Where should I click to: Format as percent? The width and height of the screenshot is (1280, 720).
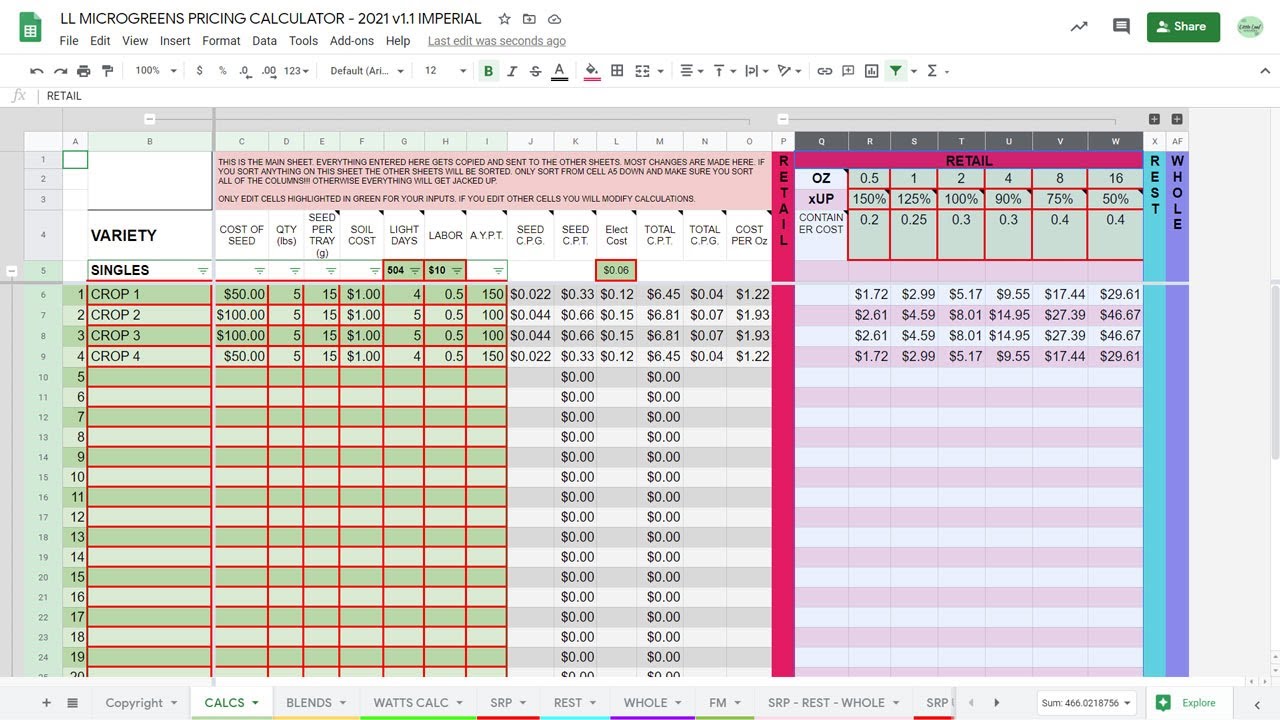pos(222,71)
